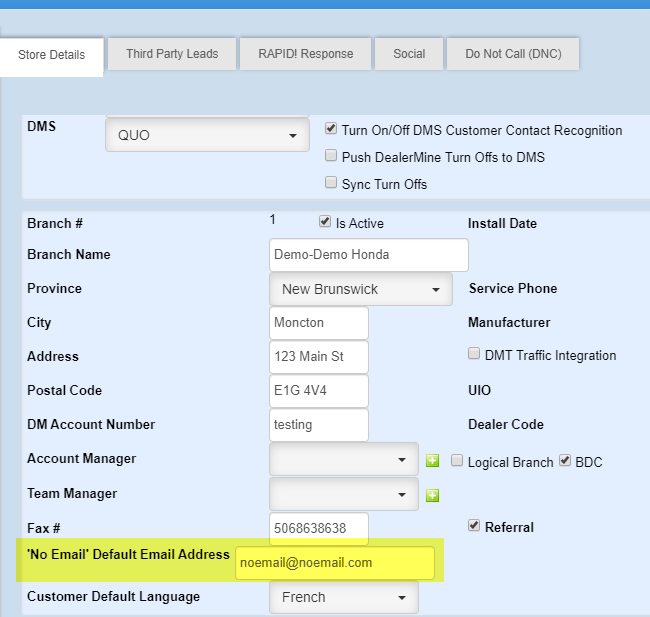Click the No Email default address field
This screenshot has height=617, width=650.
335,563
